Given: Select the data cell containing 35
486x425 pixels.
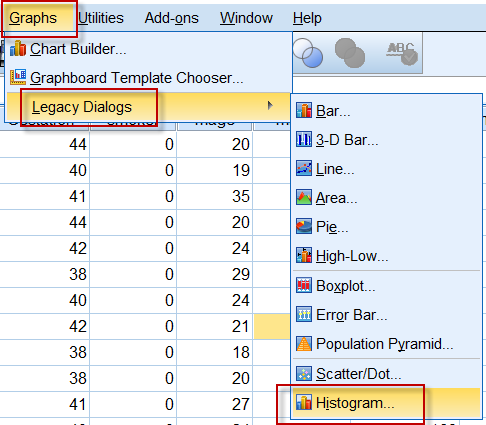Looking at the screenshot, I should pos(215,196).
